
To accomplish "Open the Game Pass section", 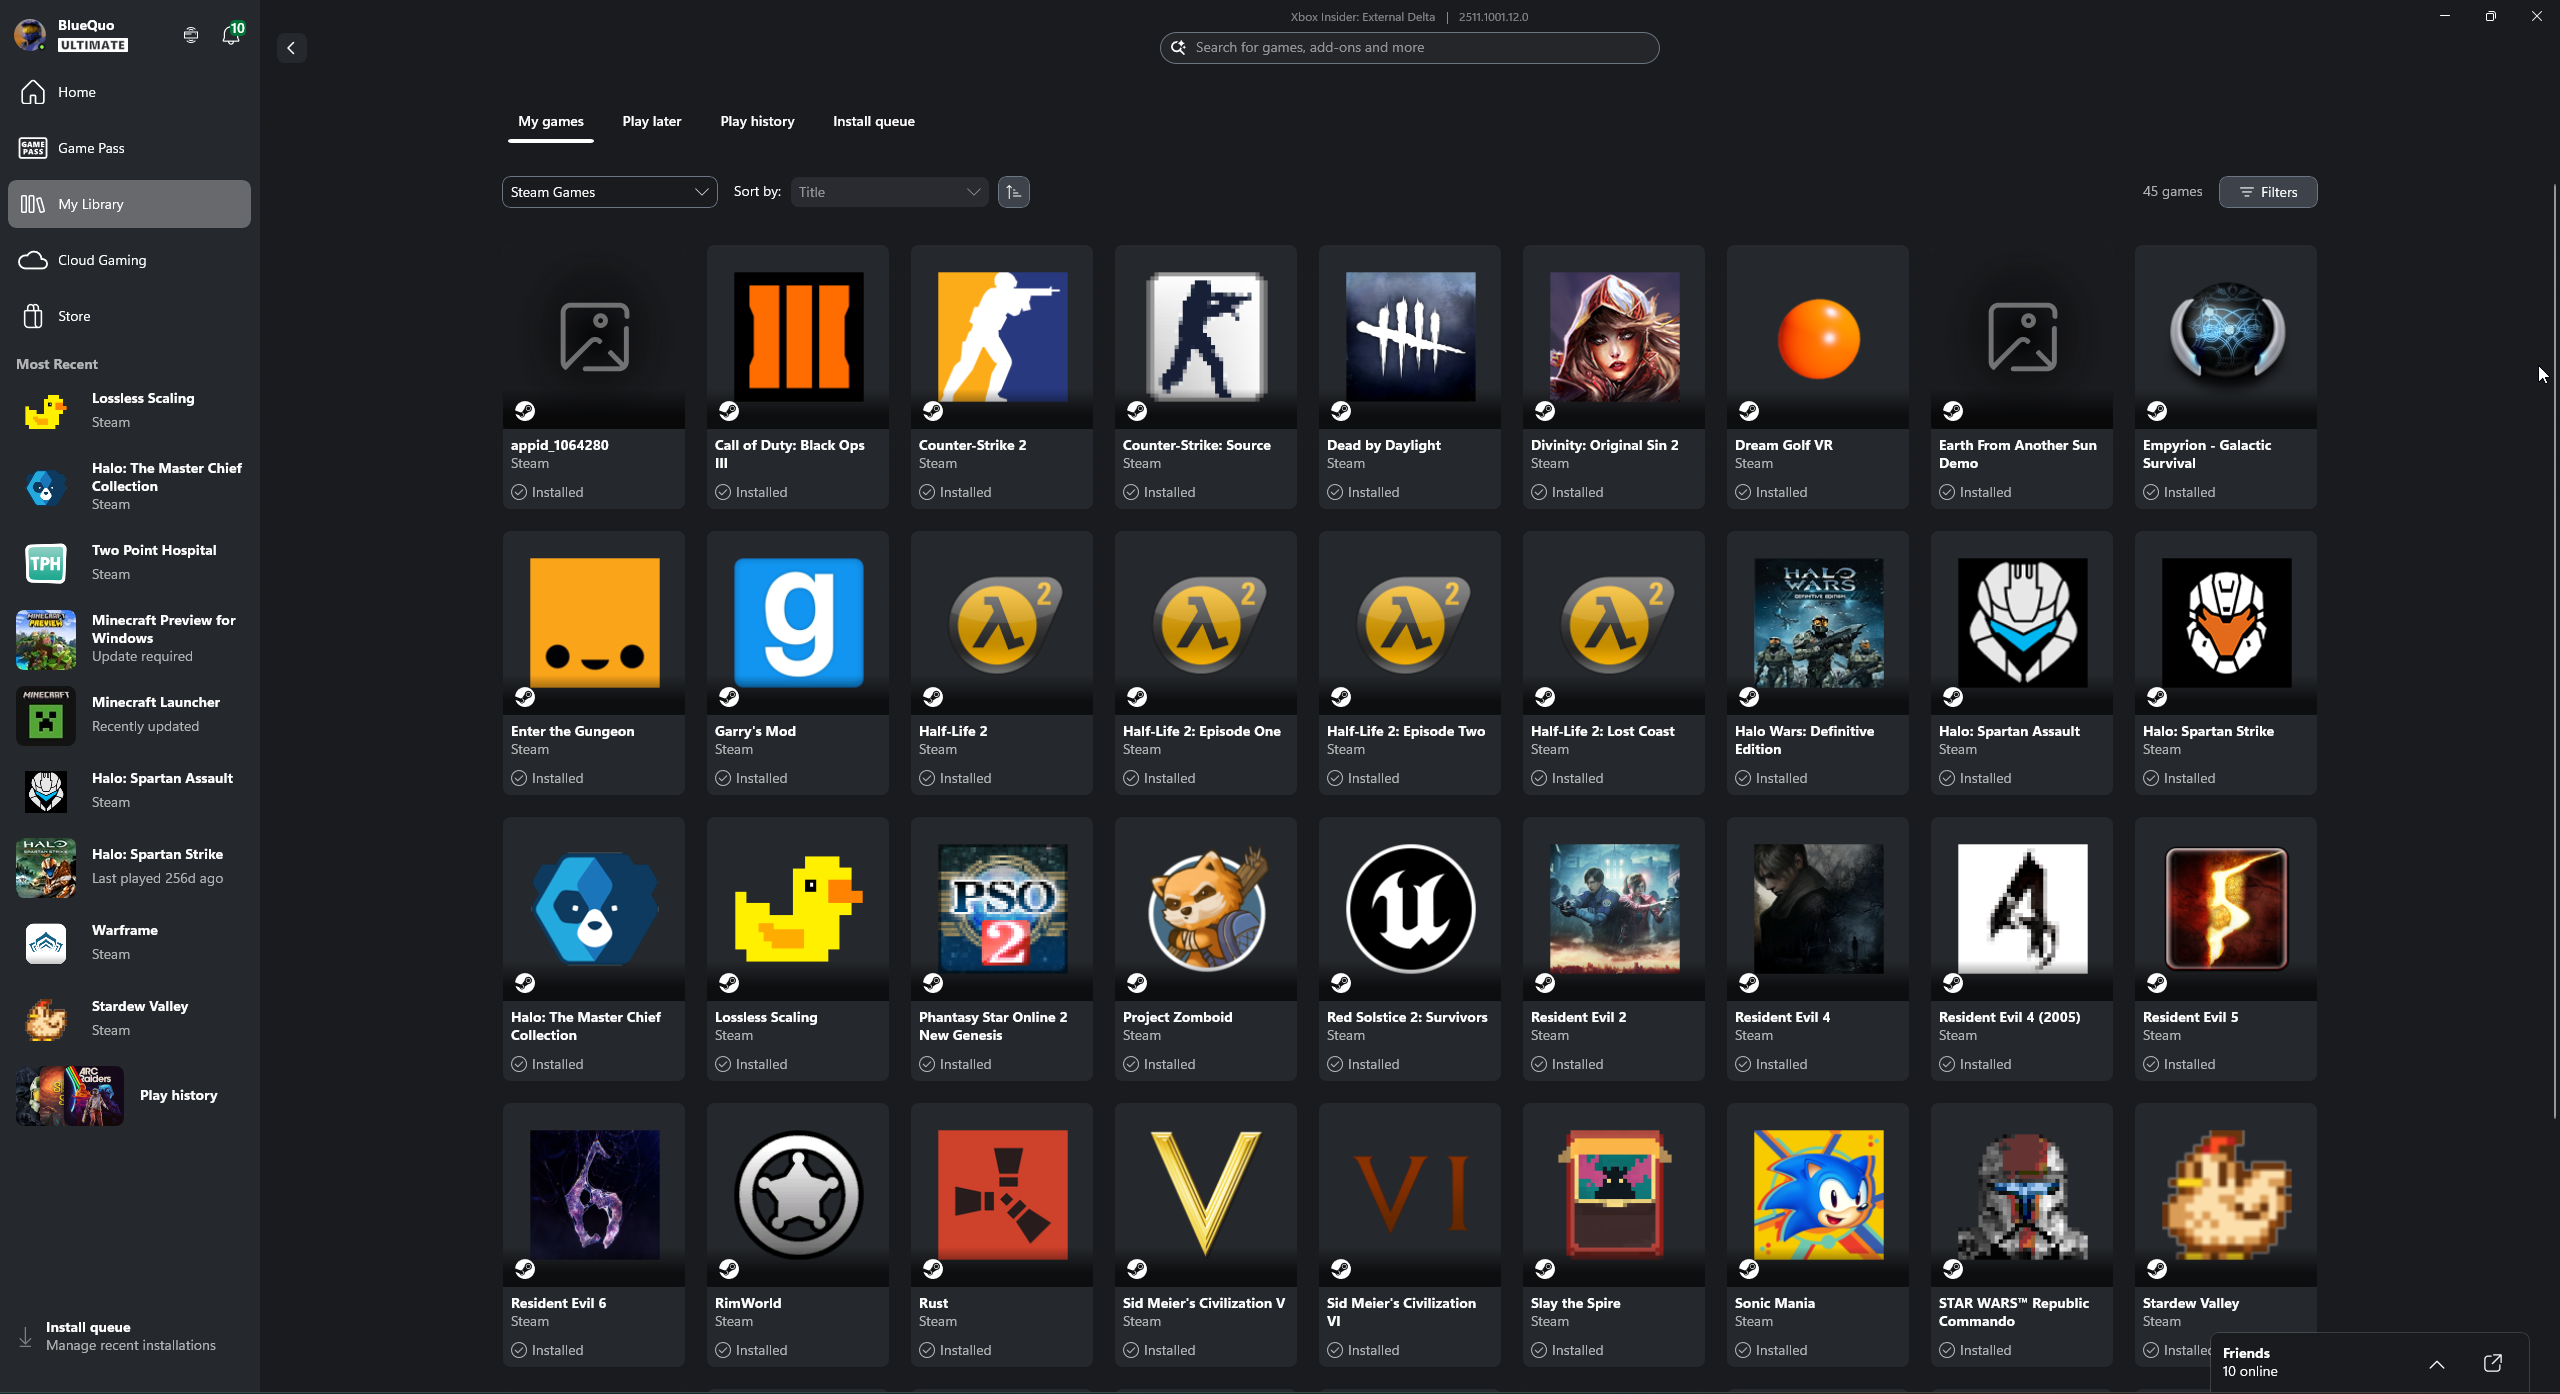I will point(89,147).
